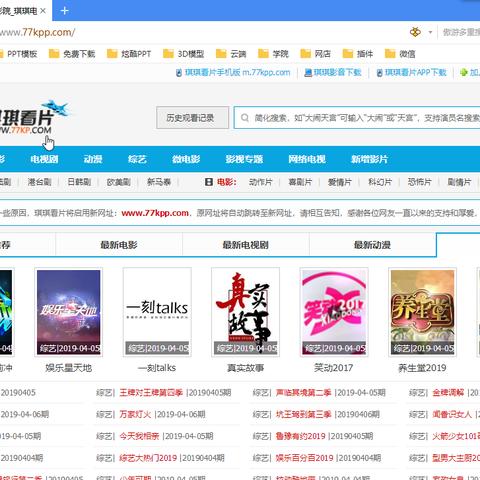Select the 欧美剧 subcategory

[x=119, y=182]
